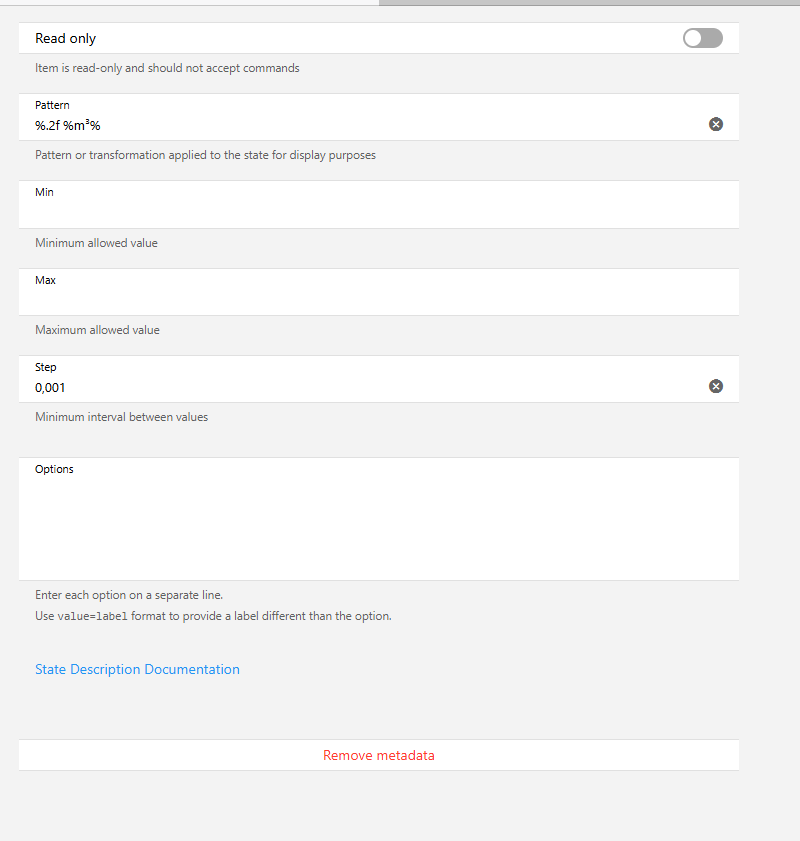This screenshot has width=800, height=841.
Task: Click the Max field label
Action: tap(45, 280)
